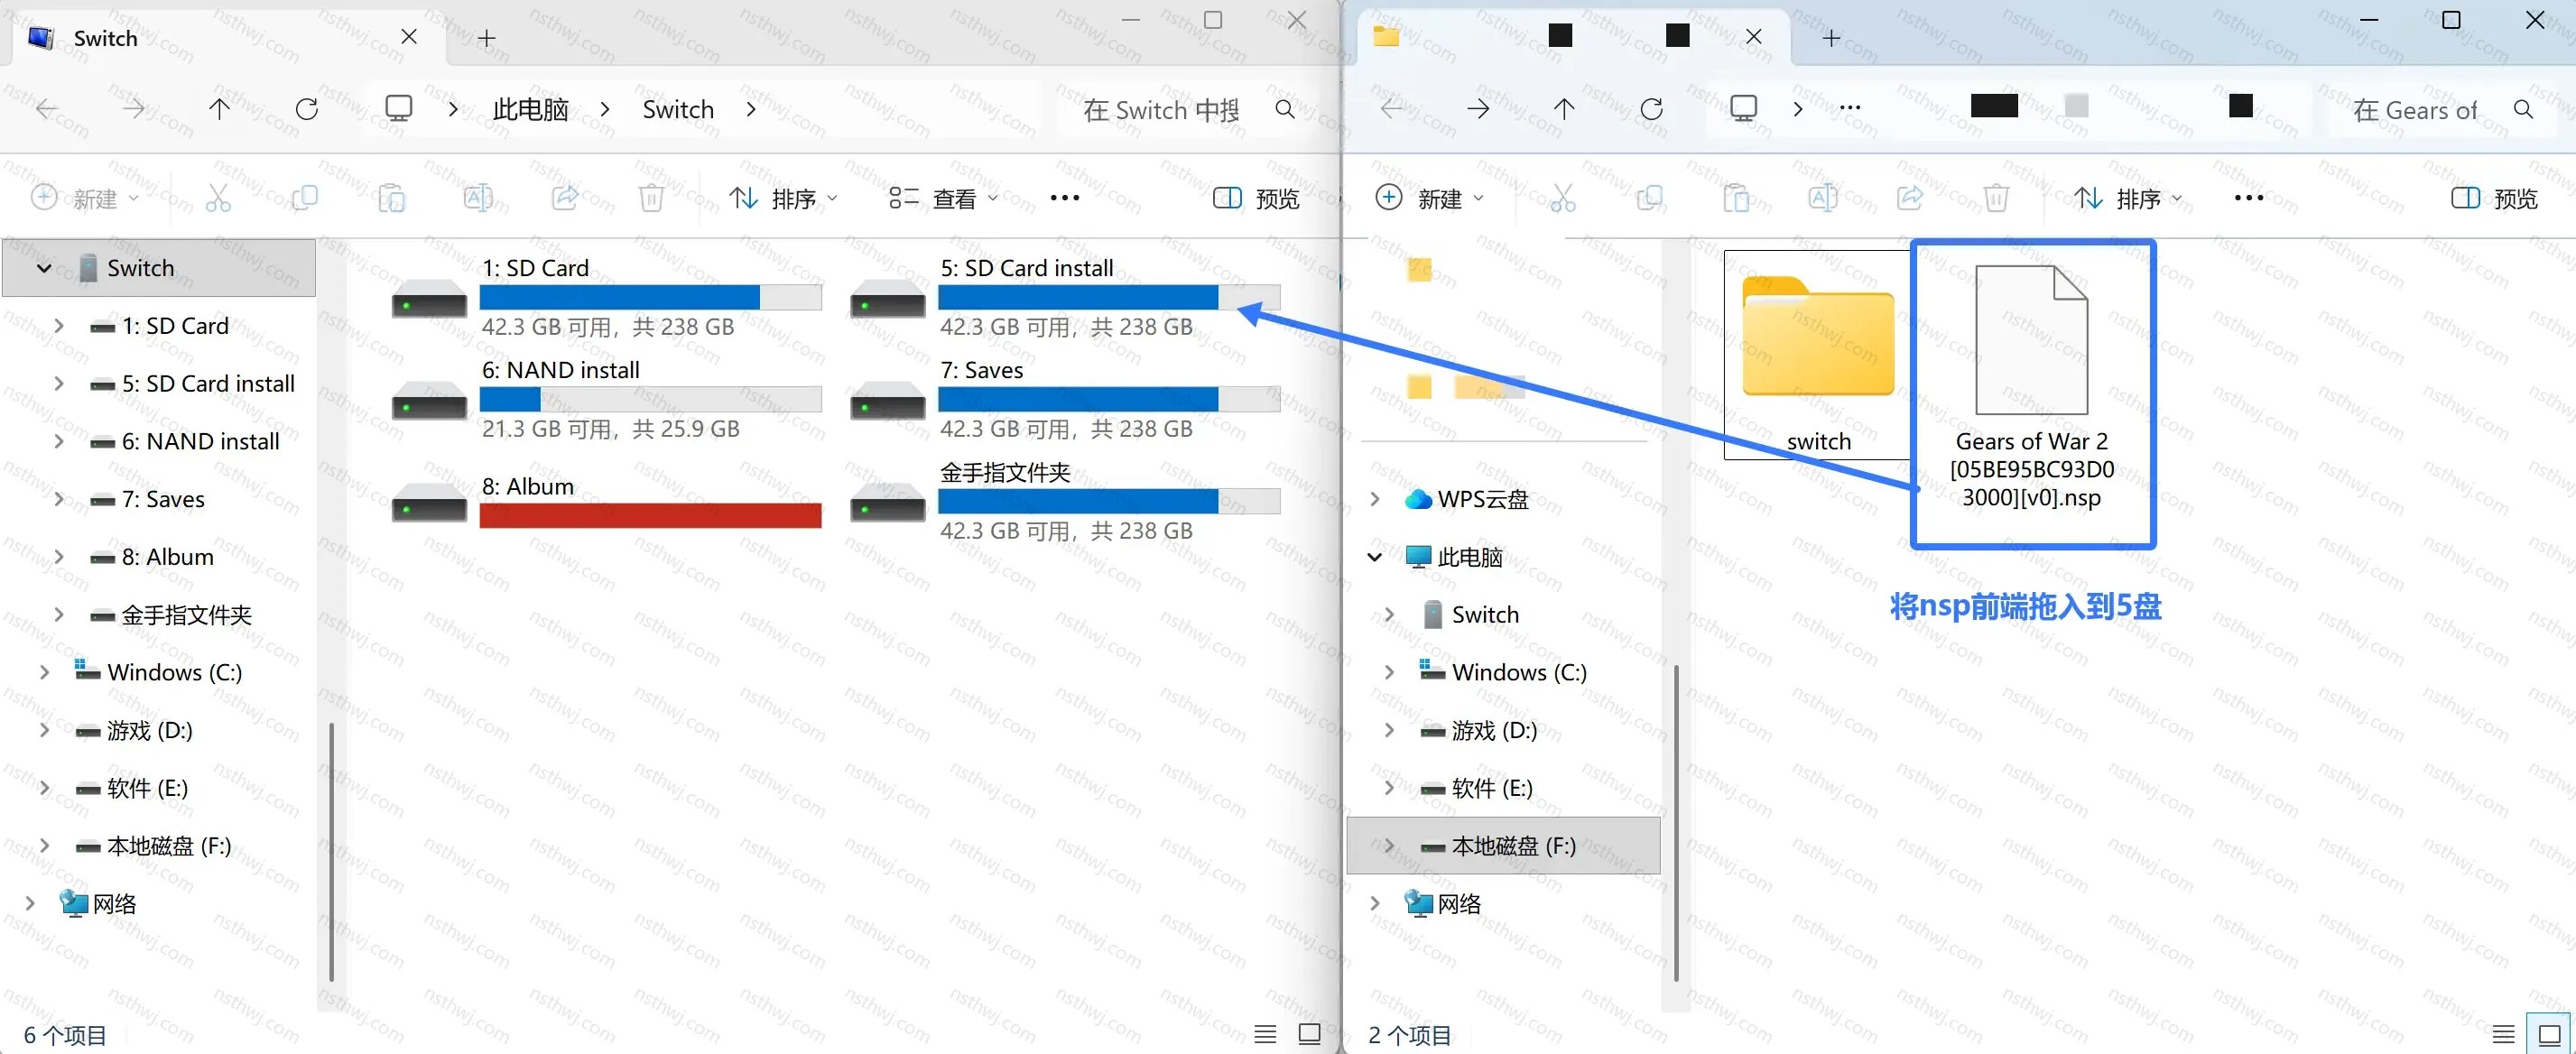The image size is (2576, 1054).
Task: Click the up arrow in Switch window
Action: click(x=219, y=109)
